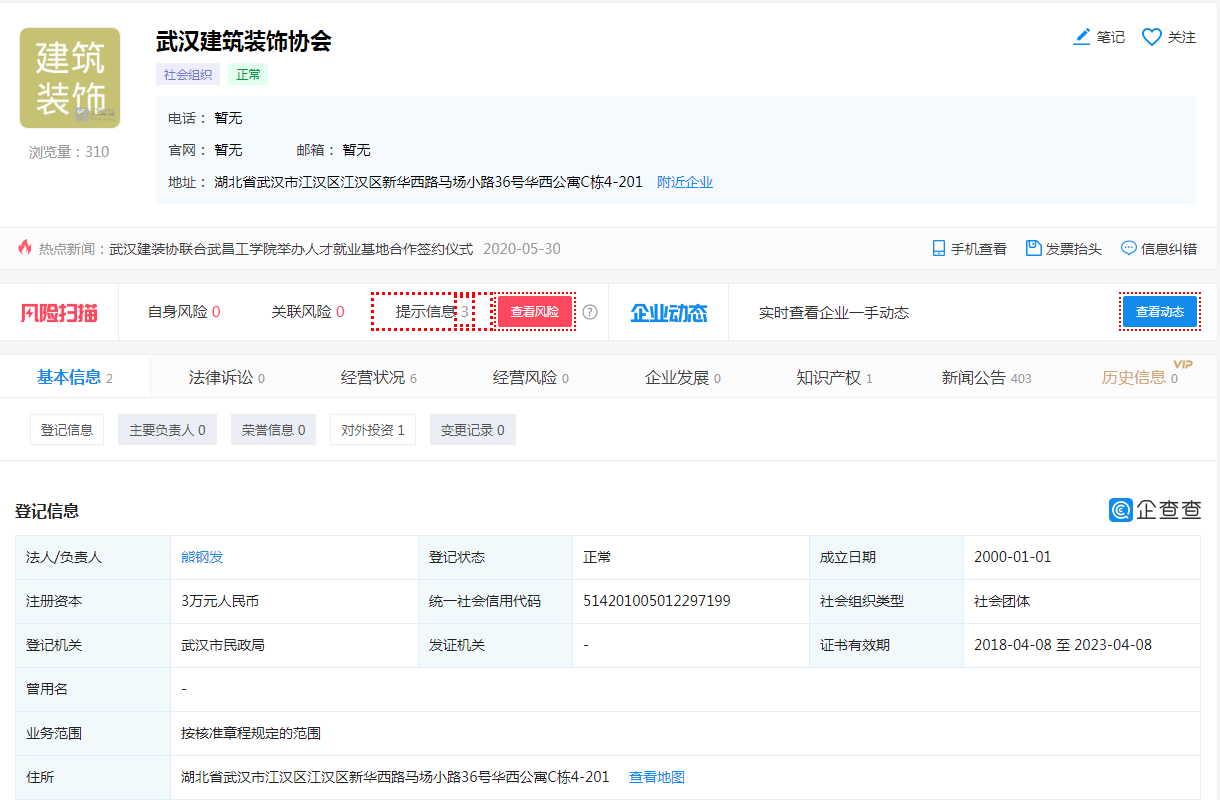Click the 笔记 pencil note icon
The width and height of the screenshot is (1220, 800).
click(1081, 37)
